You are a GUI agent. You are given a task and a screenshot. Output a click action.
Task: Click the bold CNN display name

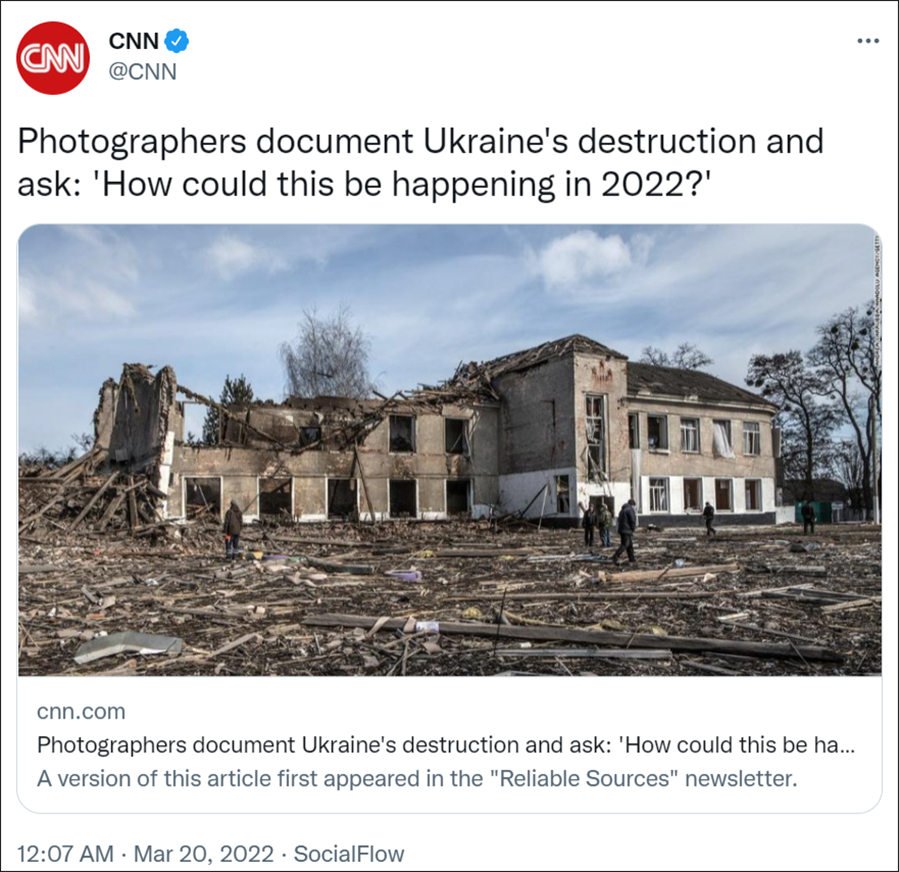pyautogui.click(x=134, y=41)
